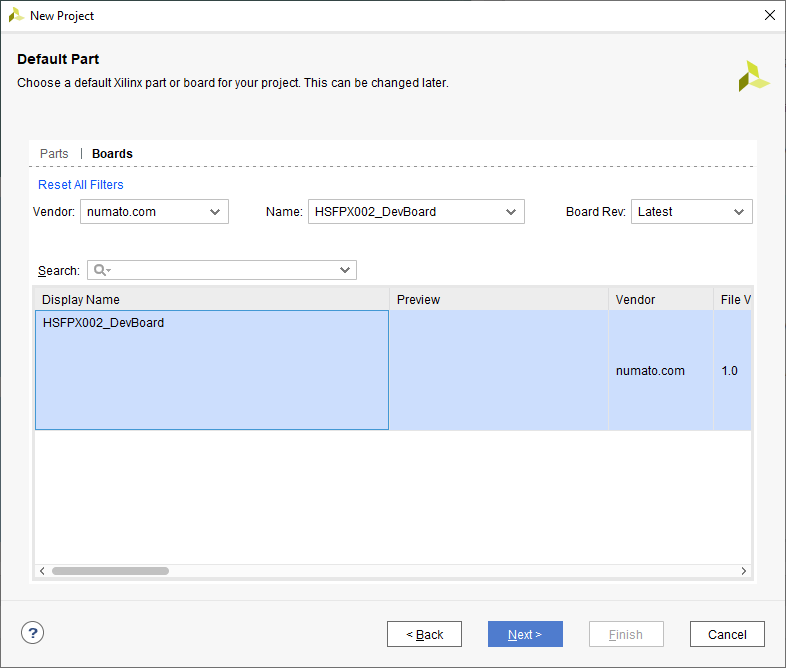Click the Vivado logo in title bar
Screen dimensions: 786x668
coord(16,16)
